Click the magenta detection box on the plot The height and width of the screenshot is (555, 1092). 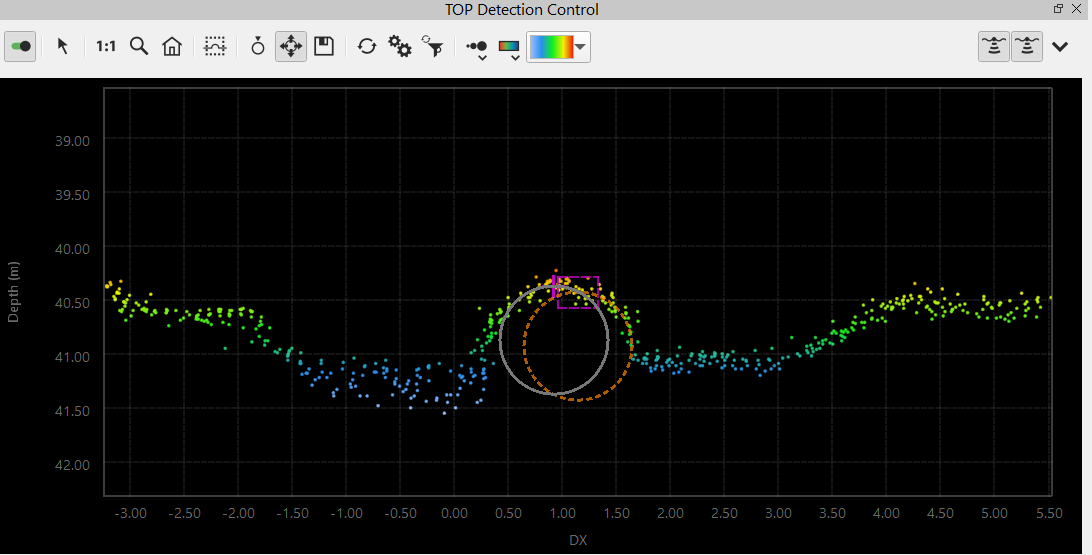coord(580,293)
